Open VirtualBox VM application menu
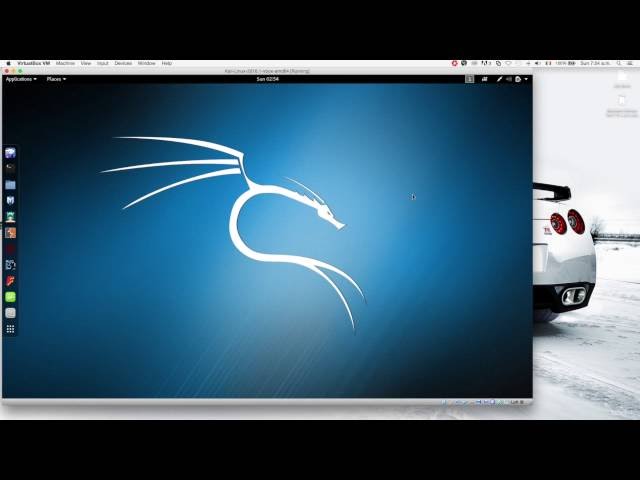Viewport: 640px width, 480px height. point(33,64)
